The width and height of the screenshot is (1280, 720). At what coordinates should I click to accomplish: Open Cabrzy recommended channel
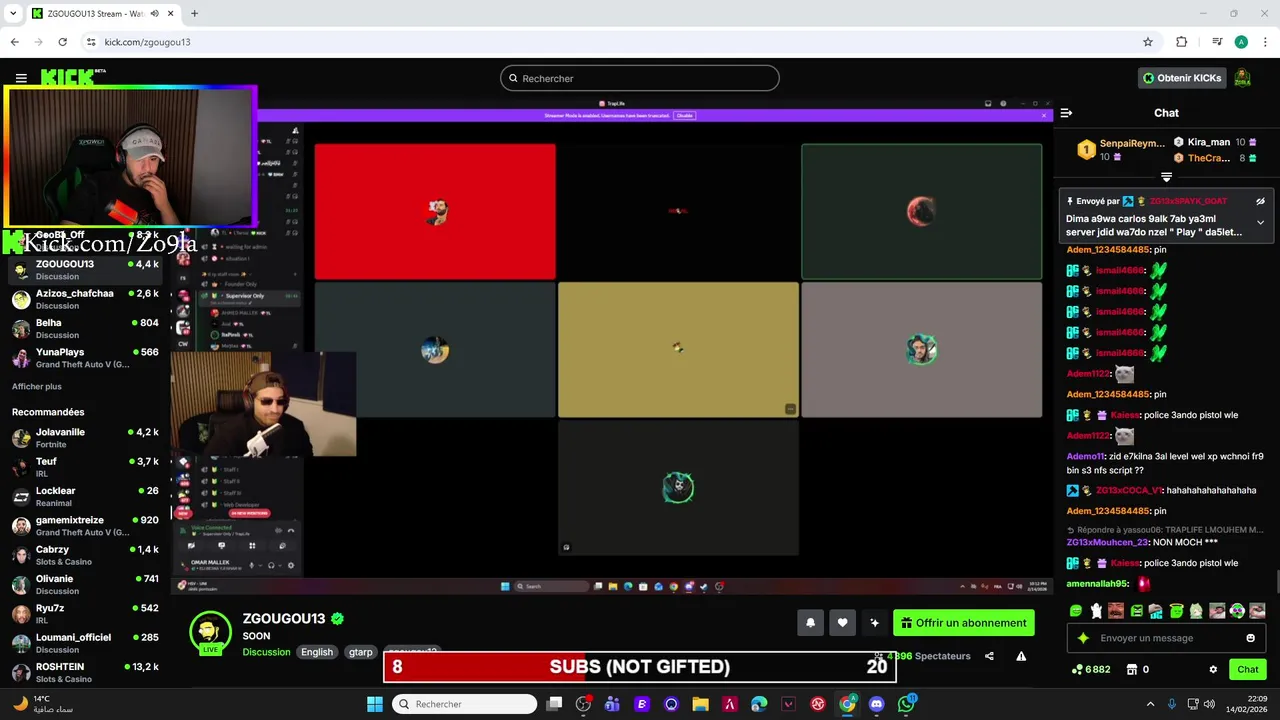(85, 555)
